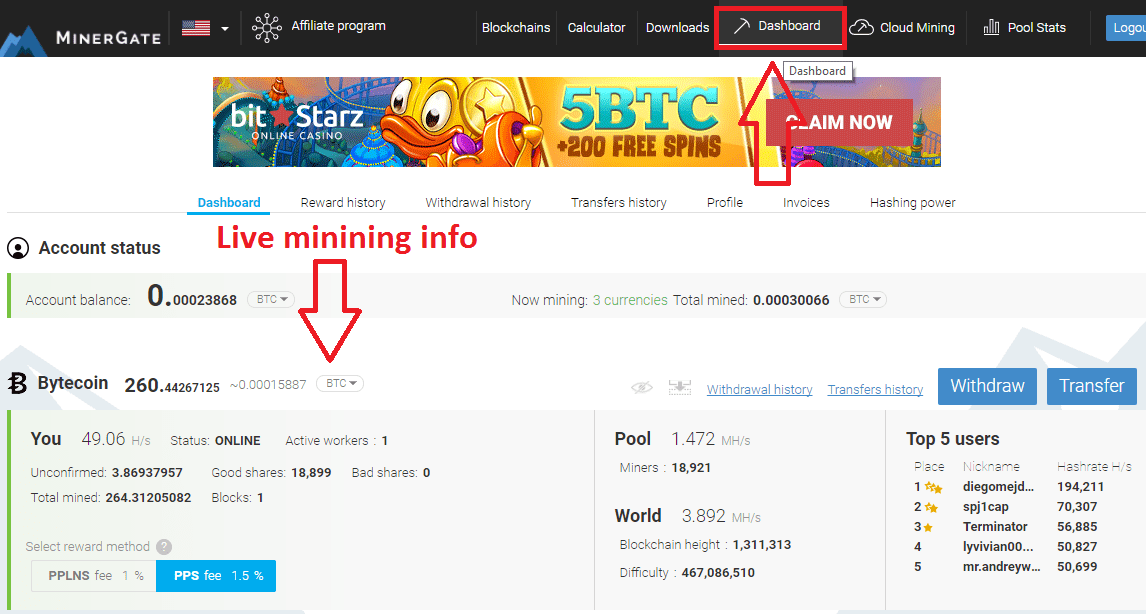This screenshot has height=614, width=1146.
Task: Click the Difficulty value 467,086,510
Action: [x=718, y=572]
